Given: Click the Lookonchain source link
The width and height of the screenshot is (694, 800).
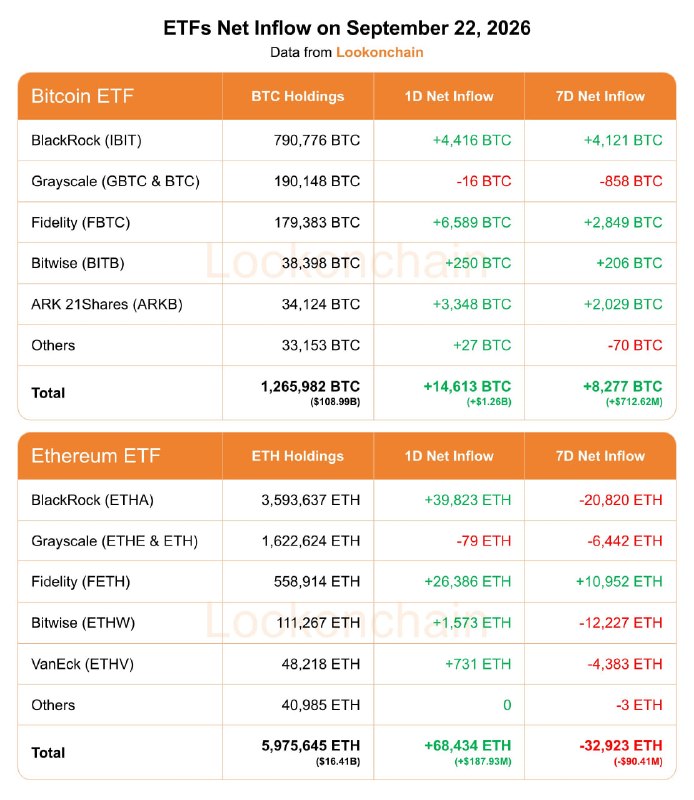Looking at the screenshot, I should pos(380,53).
